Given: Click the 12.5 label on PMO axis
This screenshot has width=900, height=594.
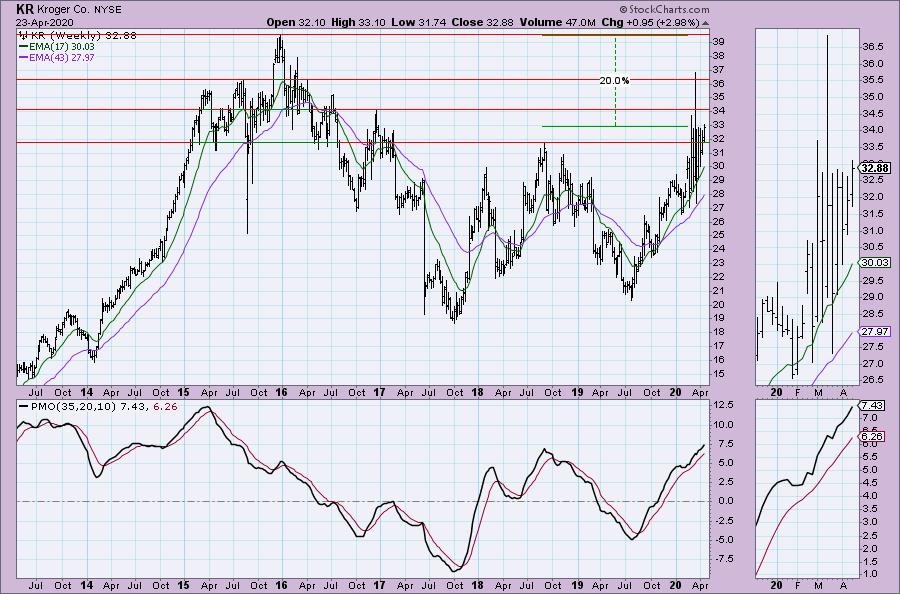Looking at the screenshot, I should point(725,405).
